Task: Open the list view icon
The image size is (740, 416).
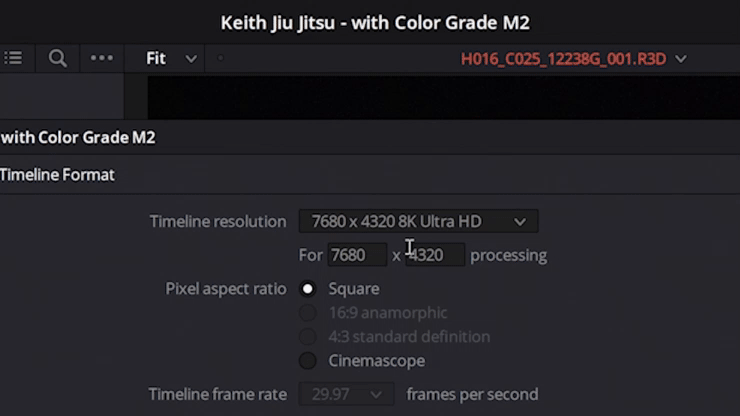Action: click(13, 58)
